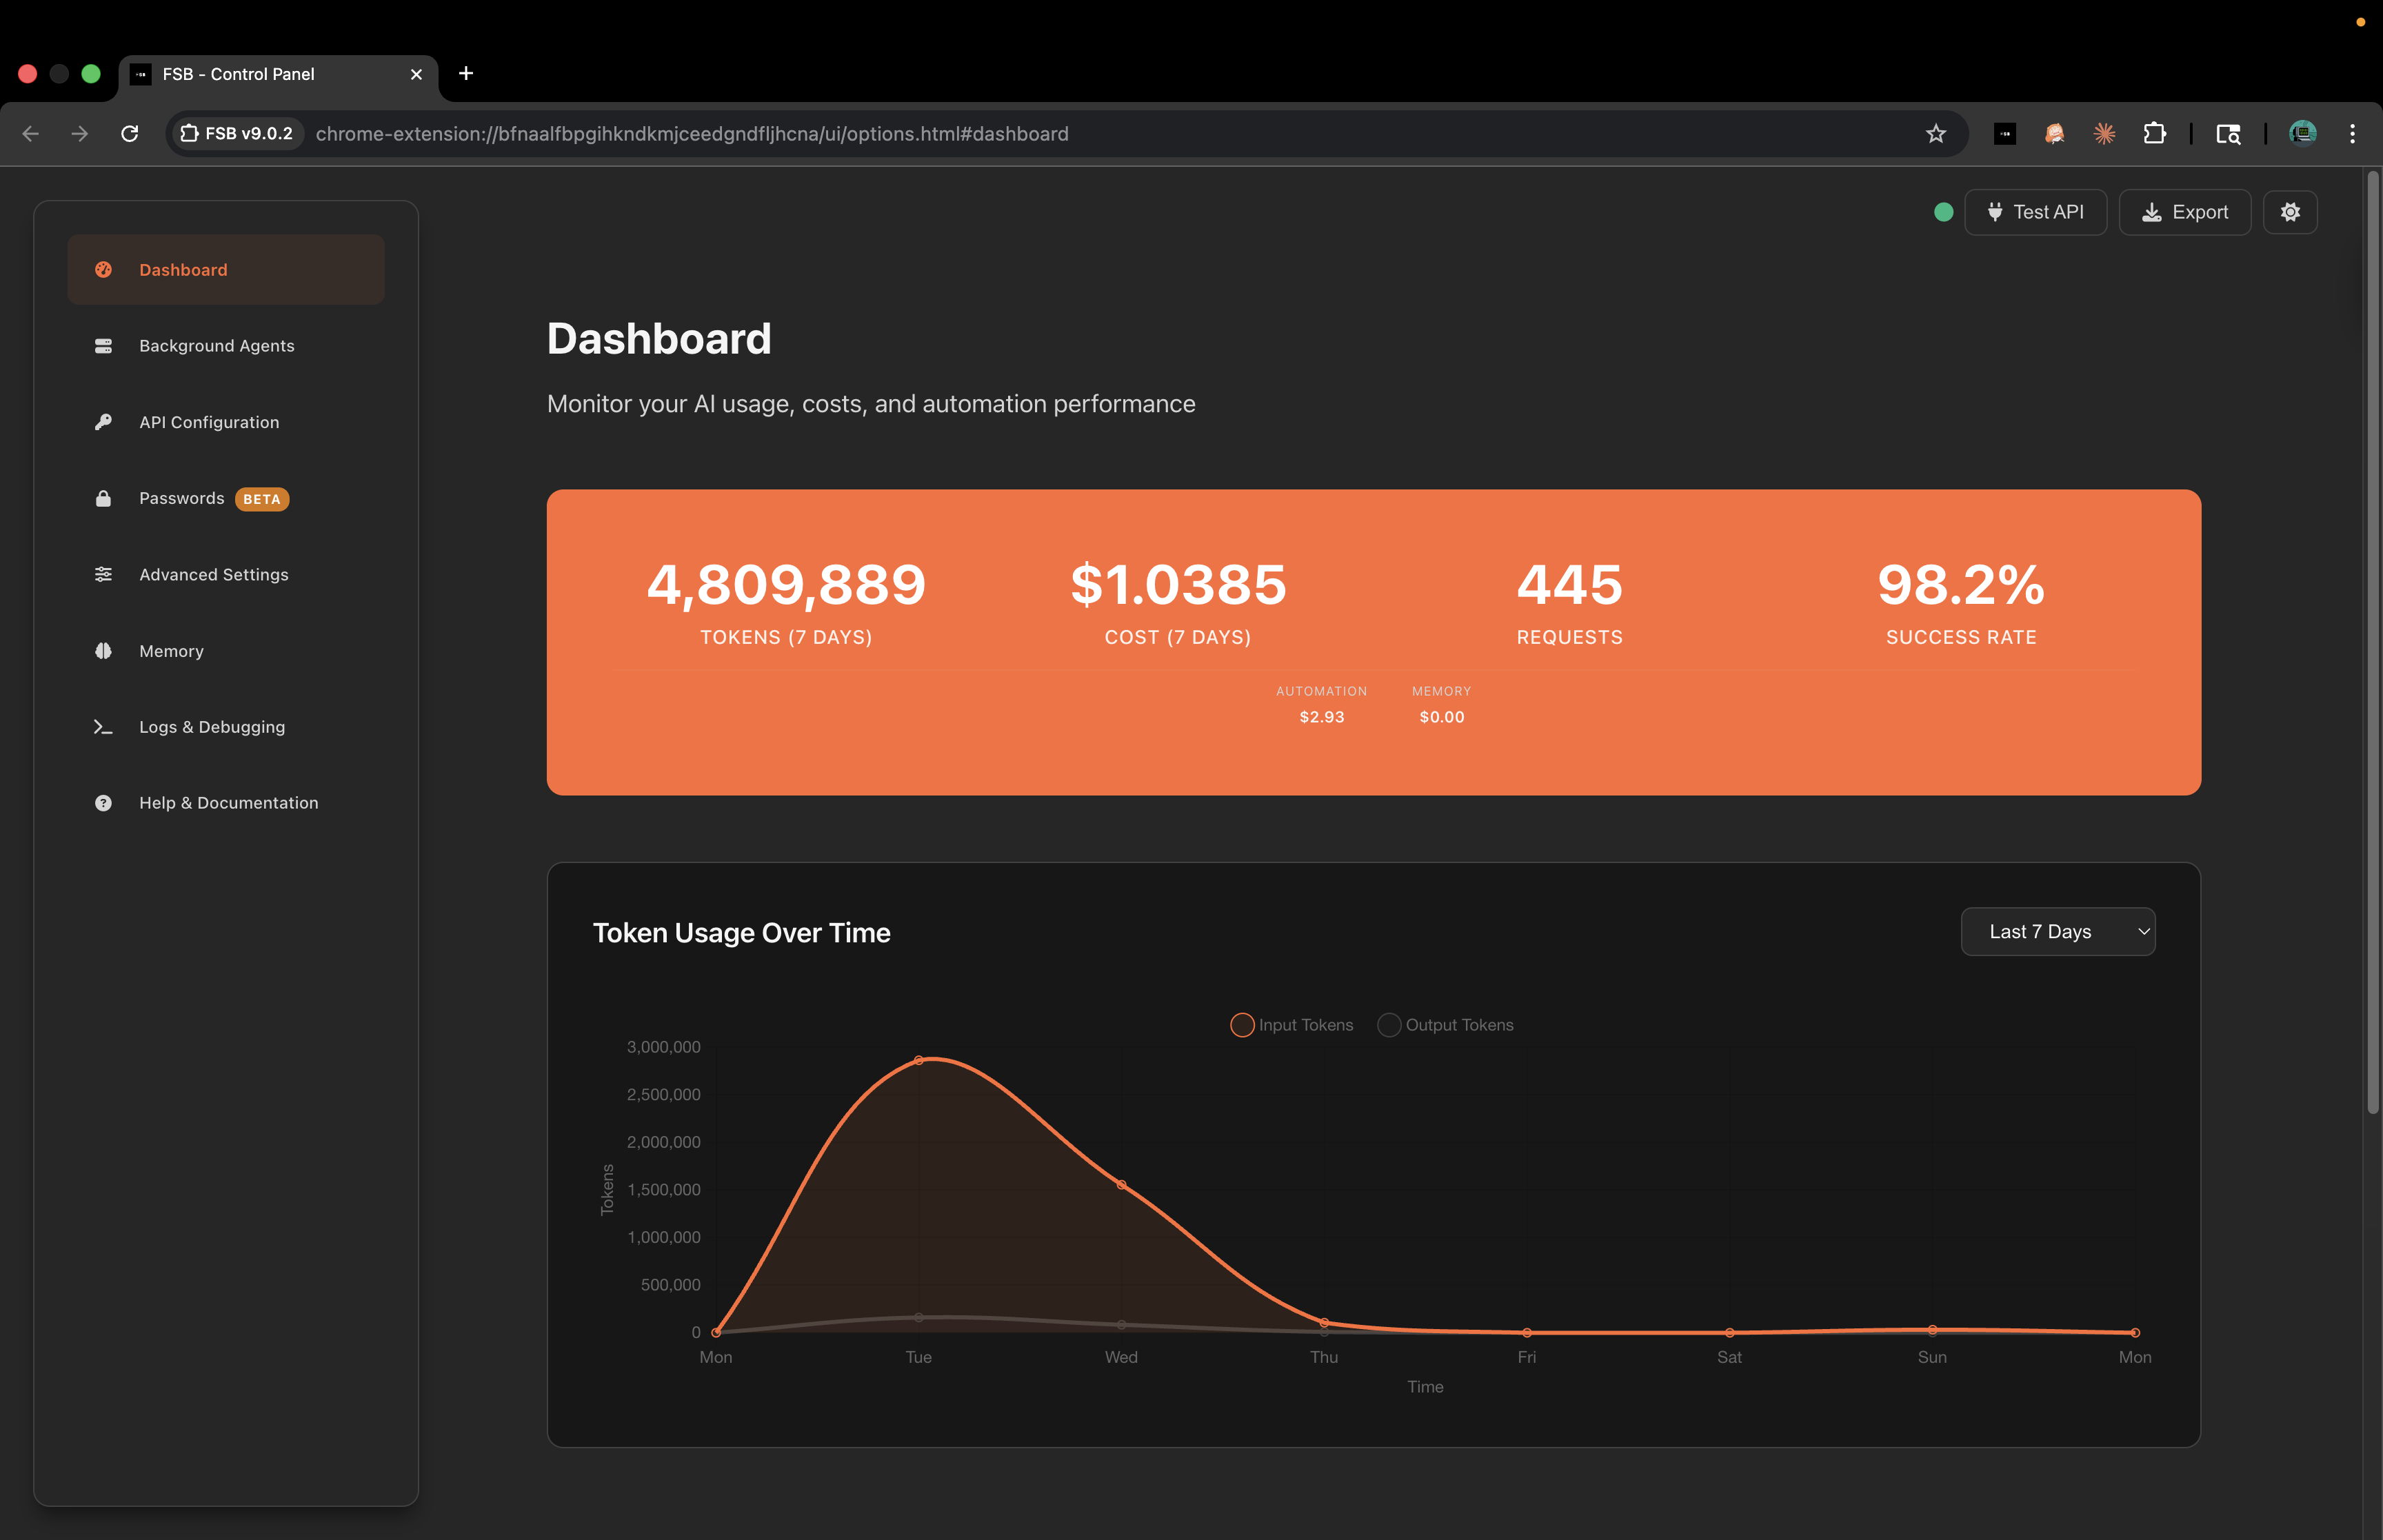2383x1540 pixels.
Task: Open the Last 7 Days dropdown
Action: click(2058, 932)
